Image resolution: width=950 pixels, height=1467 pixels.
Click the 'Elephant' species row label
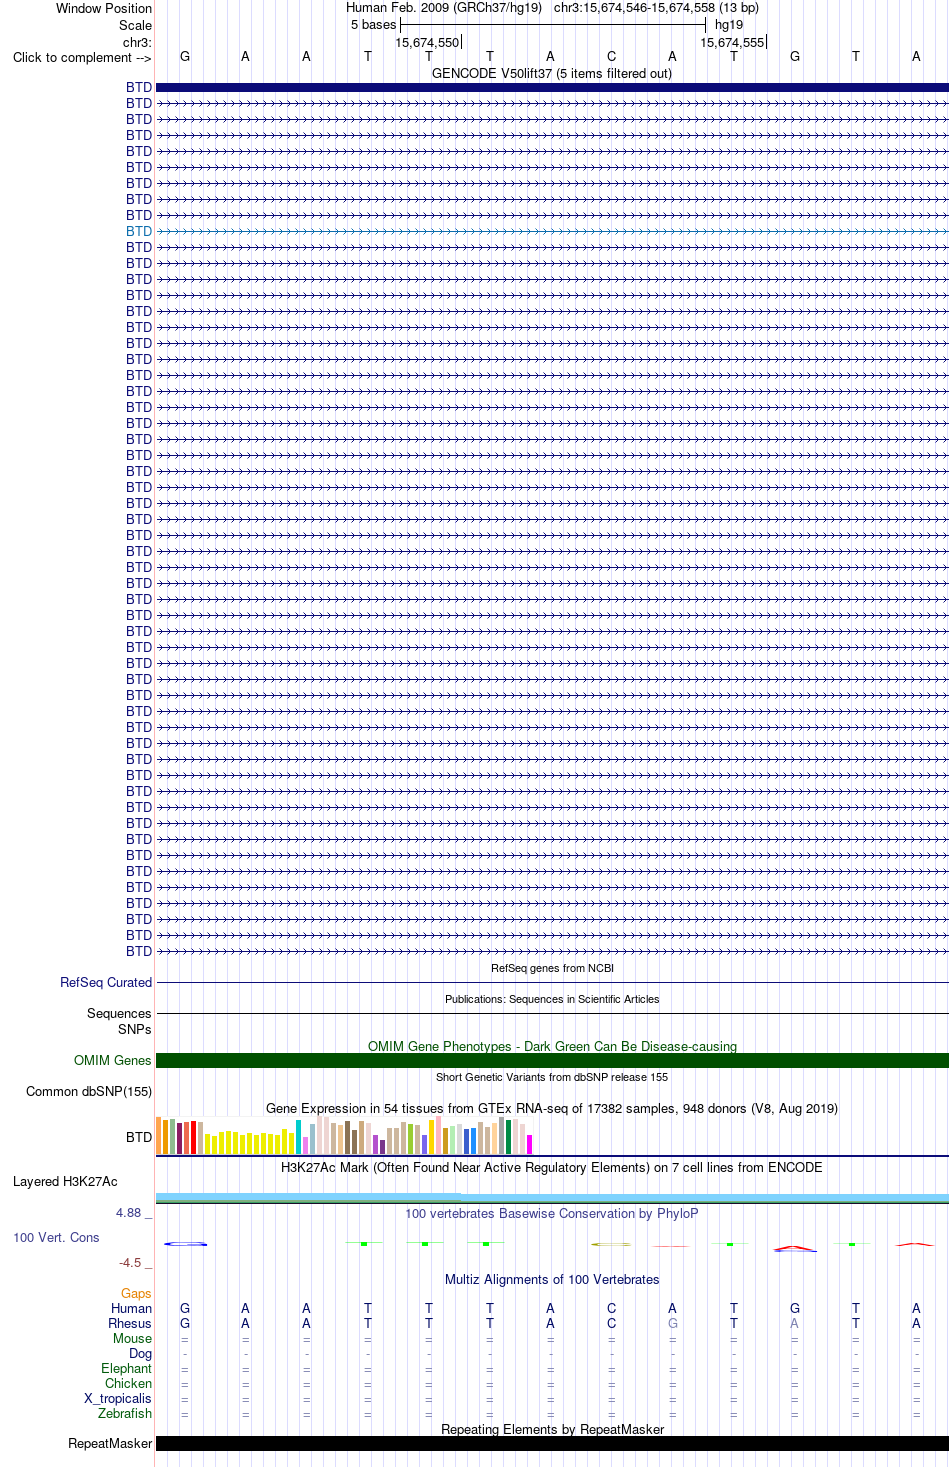pyautogui.click(x=126, y=1368)
